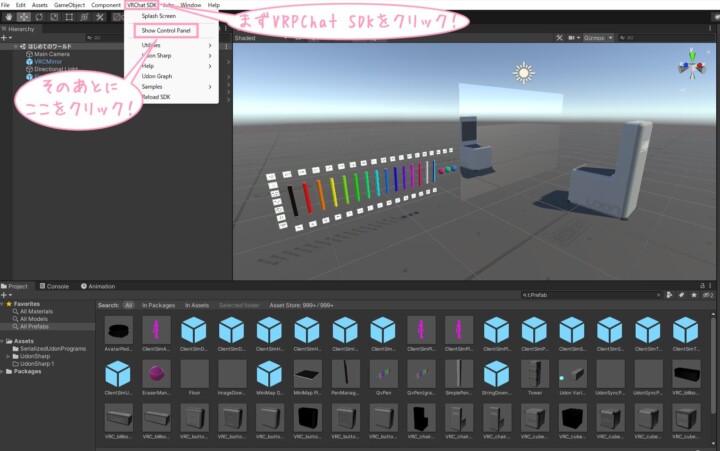Open the GameObject menu
720x451 pixels.
tap(69, 5)
